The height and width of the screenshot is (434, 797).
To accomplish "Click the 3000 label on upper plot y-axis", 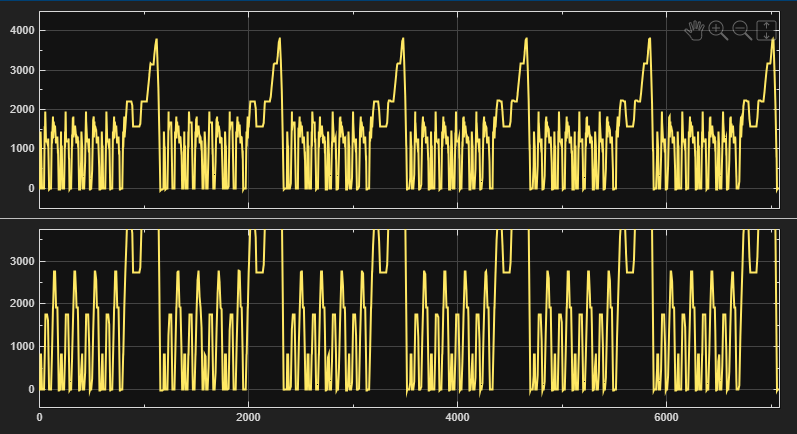I will click(22, 70).
